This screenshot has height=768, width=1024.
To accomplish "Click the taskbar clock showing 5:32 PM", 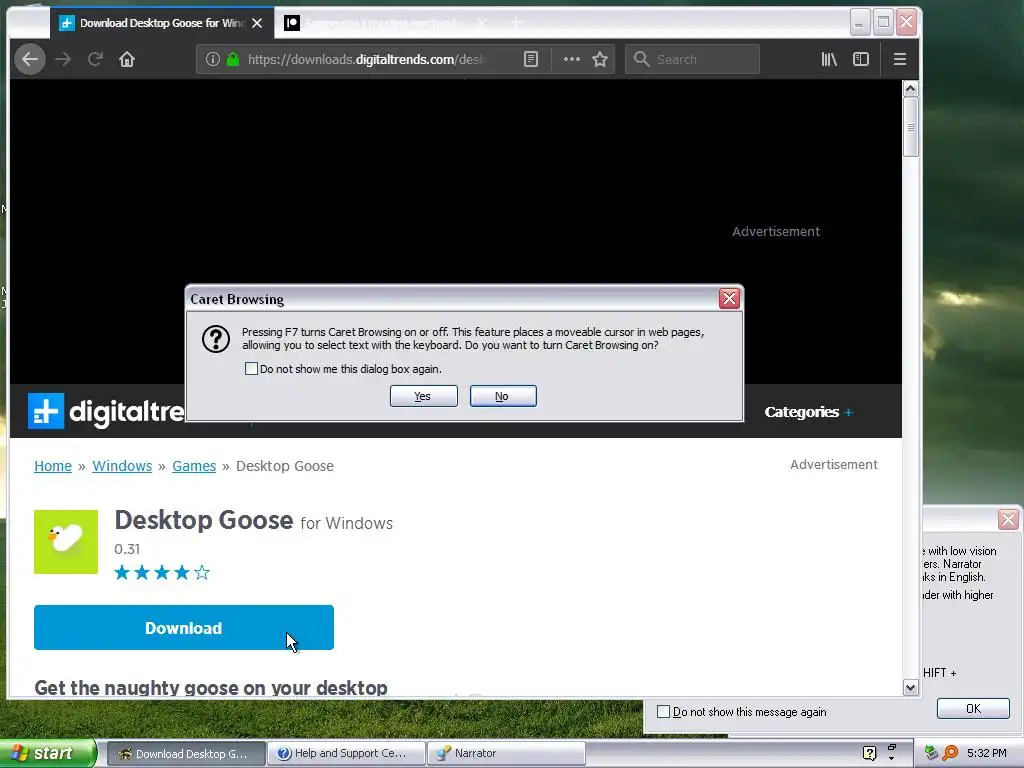I will (x=987, y=754).
